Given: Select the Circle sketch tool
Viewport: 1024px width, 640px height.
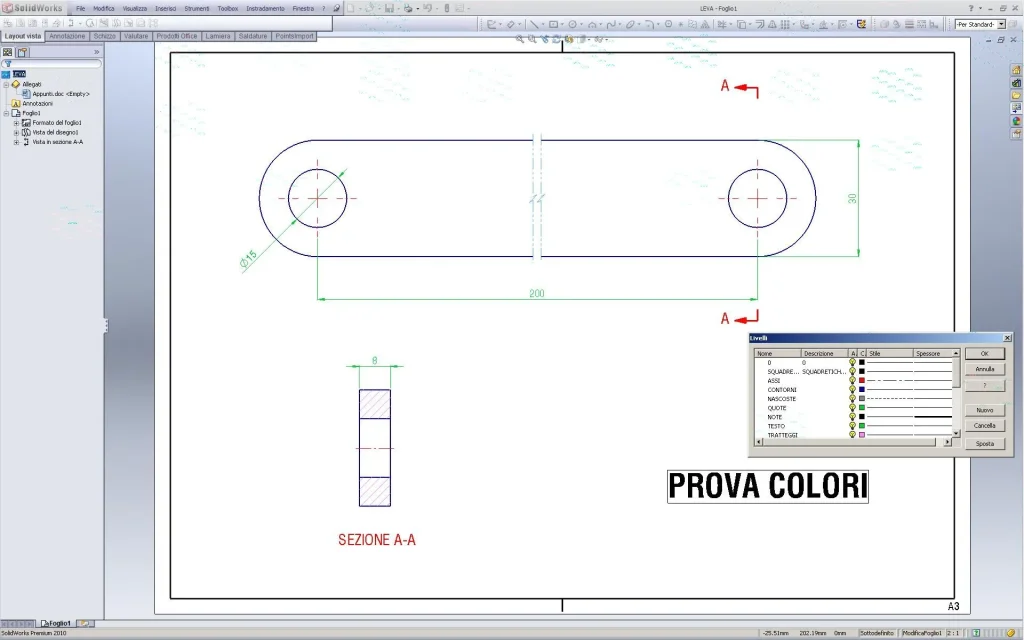Looking at the screenshot, I should coord(573,24).
